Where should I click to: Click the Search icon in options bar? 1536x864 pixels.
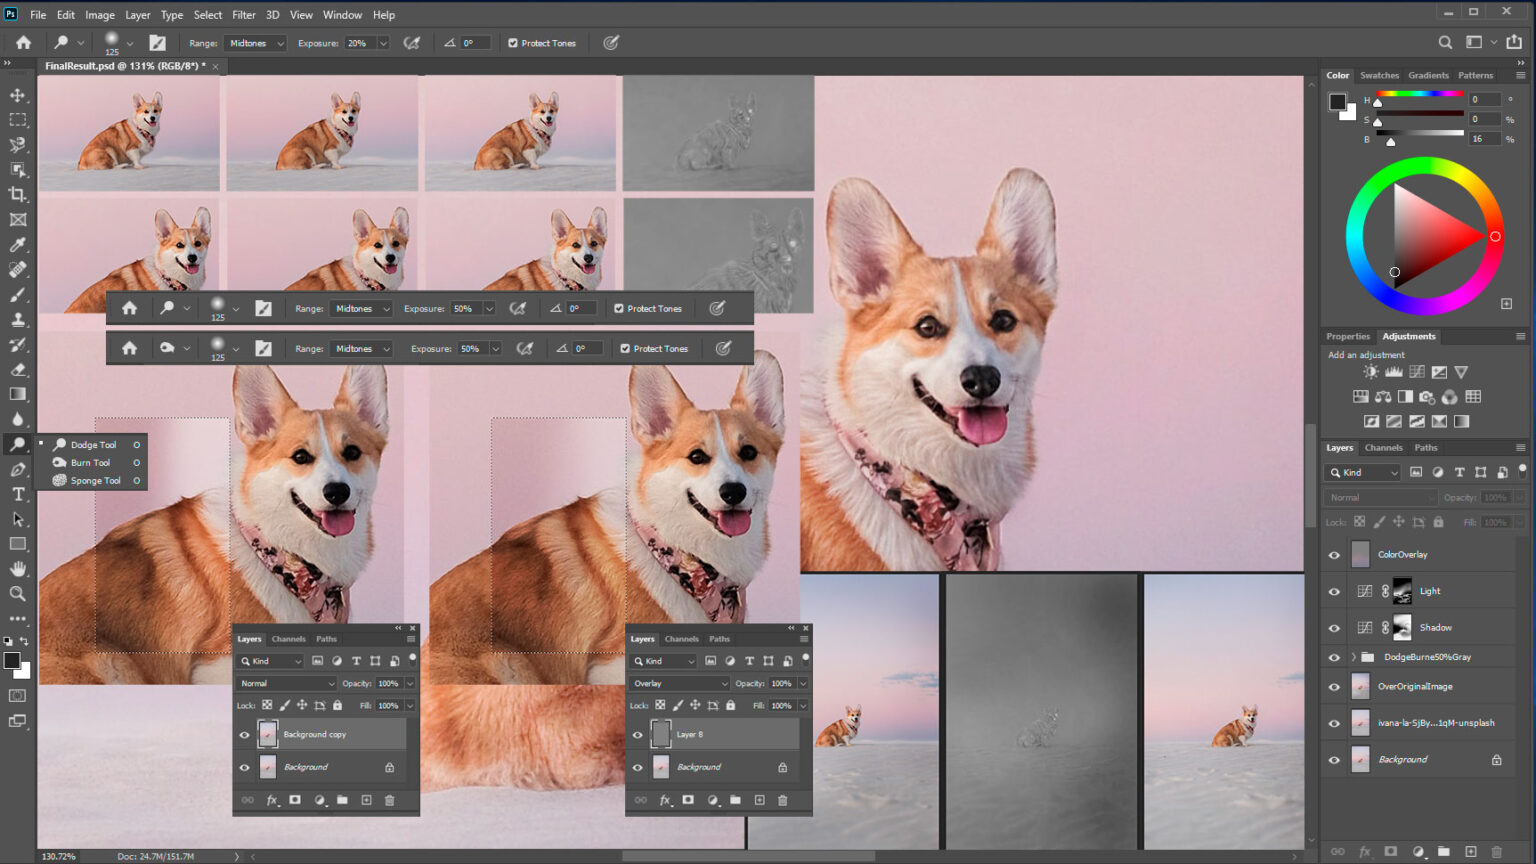pos(1445,42)
